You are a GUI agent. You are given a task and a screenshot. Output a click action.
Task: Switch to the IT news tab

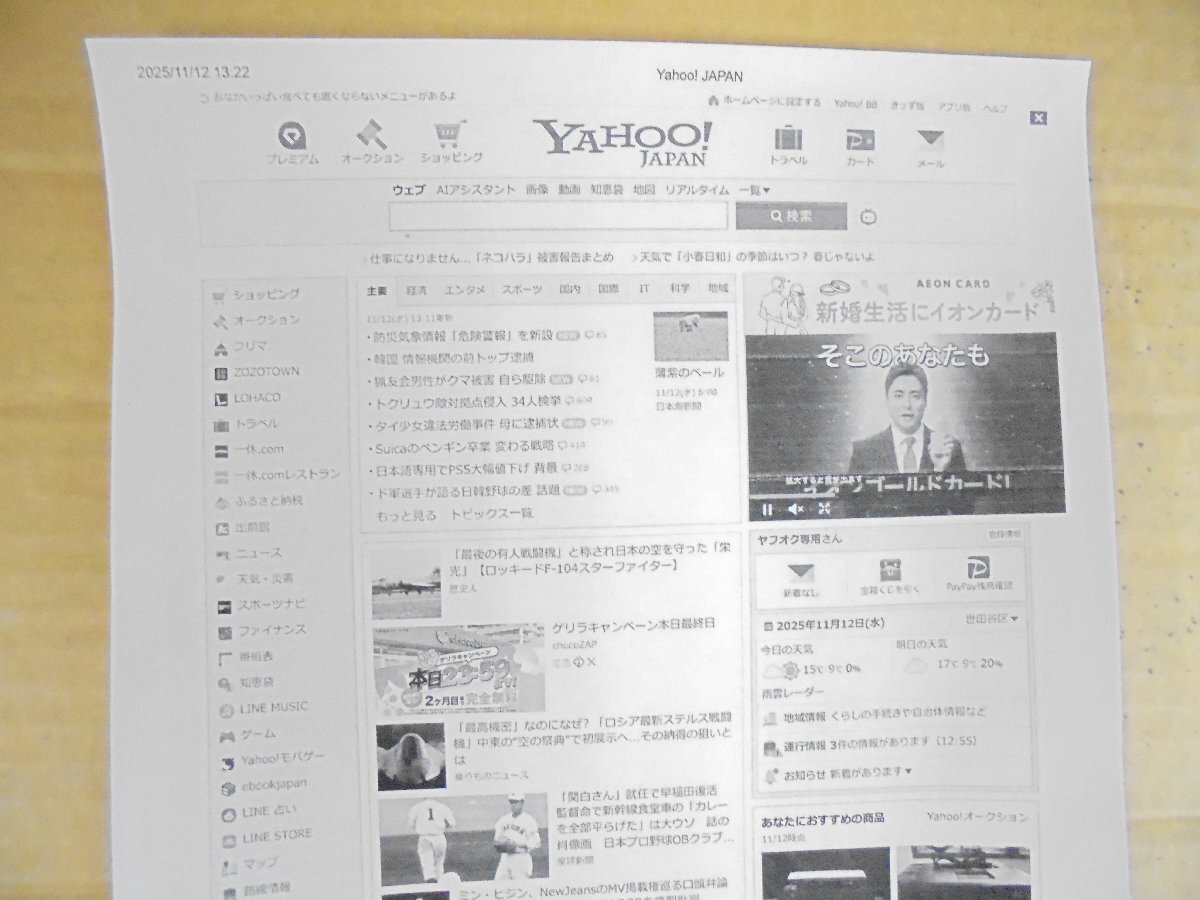[x=645, y=288]
